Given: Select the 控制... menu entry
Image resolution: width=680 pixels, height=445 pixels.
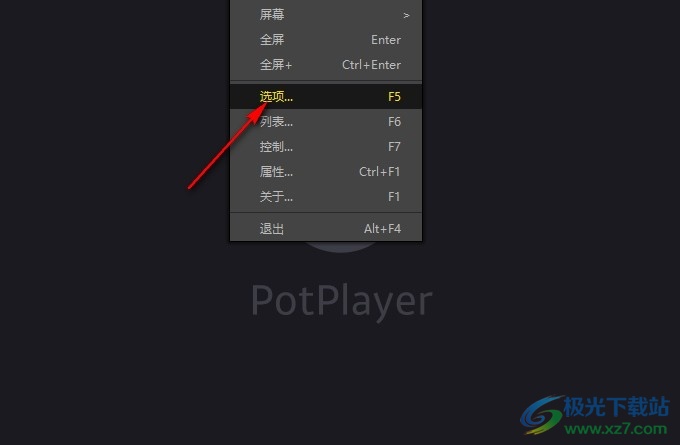Looking at the screenshot, I should click(x=326, y=147).
